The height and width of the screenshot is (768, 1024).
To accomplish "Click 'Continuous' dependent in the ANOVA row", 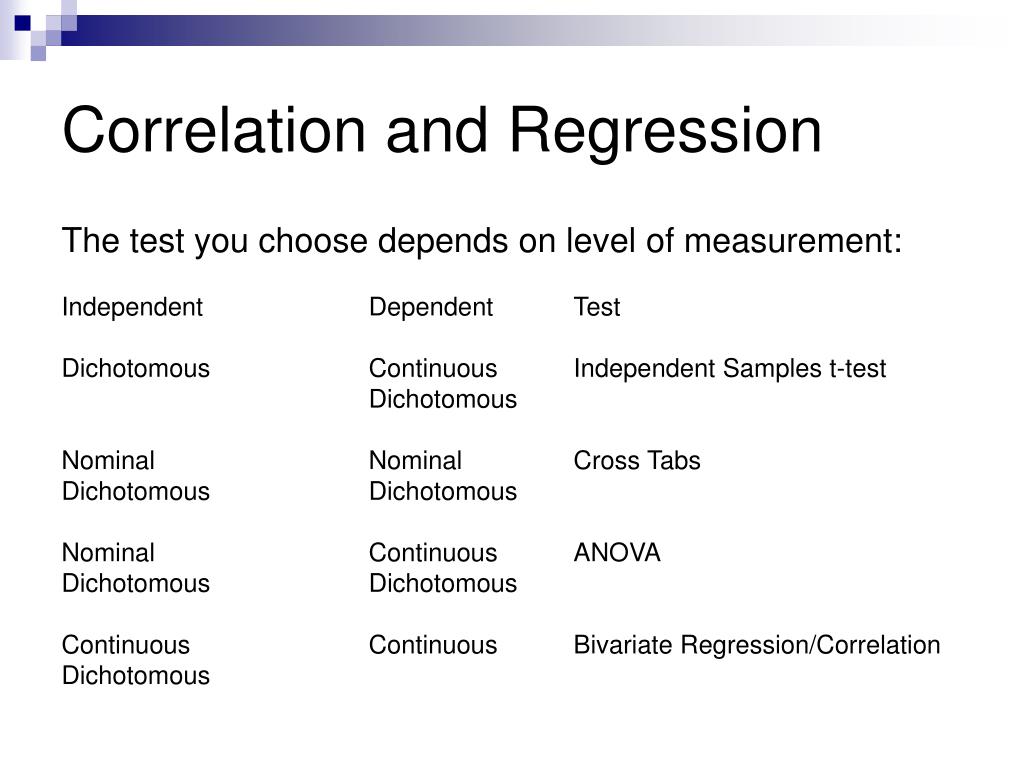I will pos(433,552).
